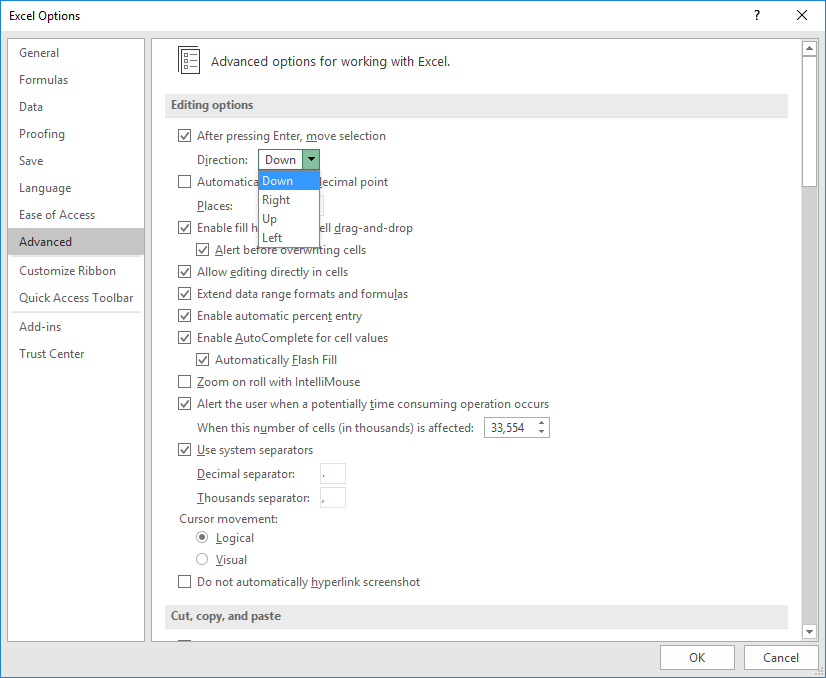The width and height of the screenshot is (826, 678).
Task: Check Do not automatically hyperlink screenshot
Action: click(184, 582)
